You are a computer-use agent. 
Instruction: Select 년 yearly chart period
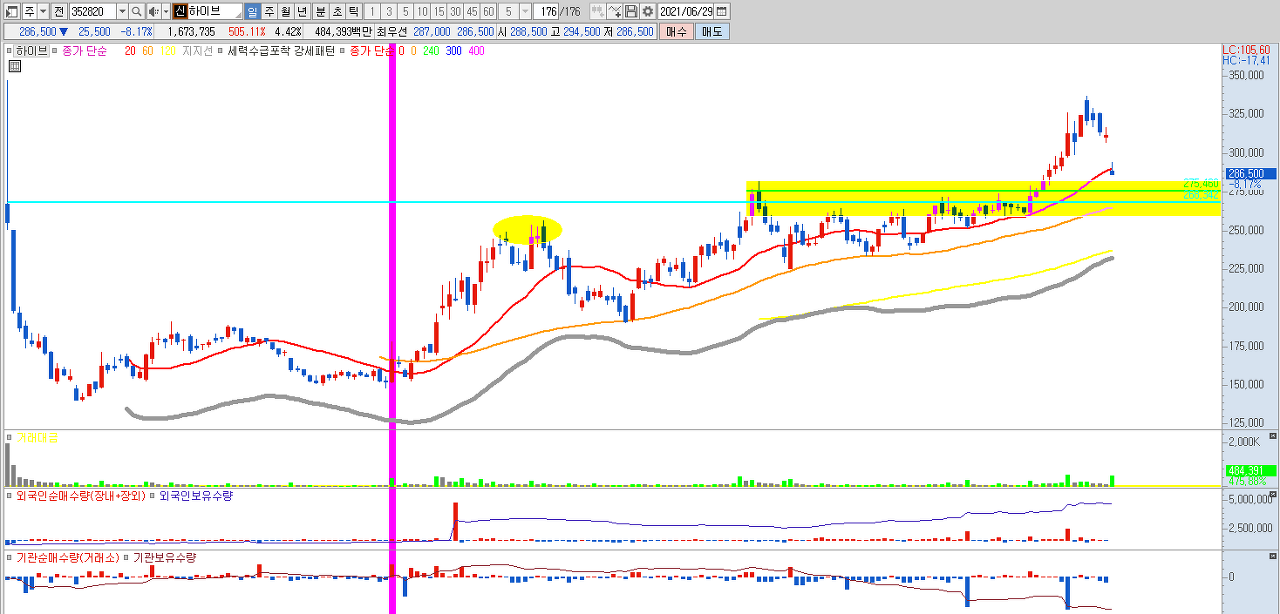pyautogui.click(x=301, y=11)
